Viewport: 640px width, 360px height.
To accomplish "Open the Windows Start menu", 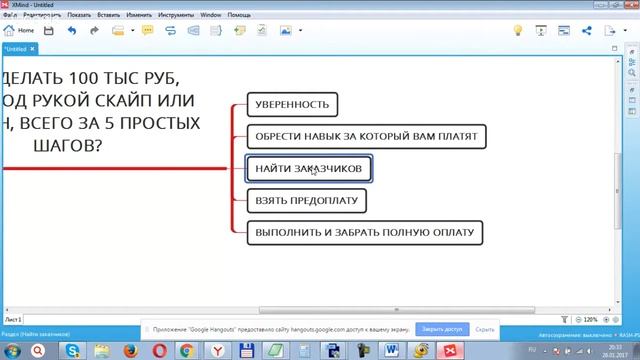I will [x=12, y=351].
